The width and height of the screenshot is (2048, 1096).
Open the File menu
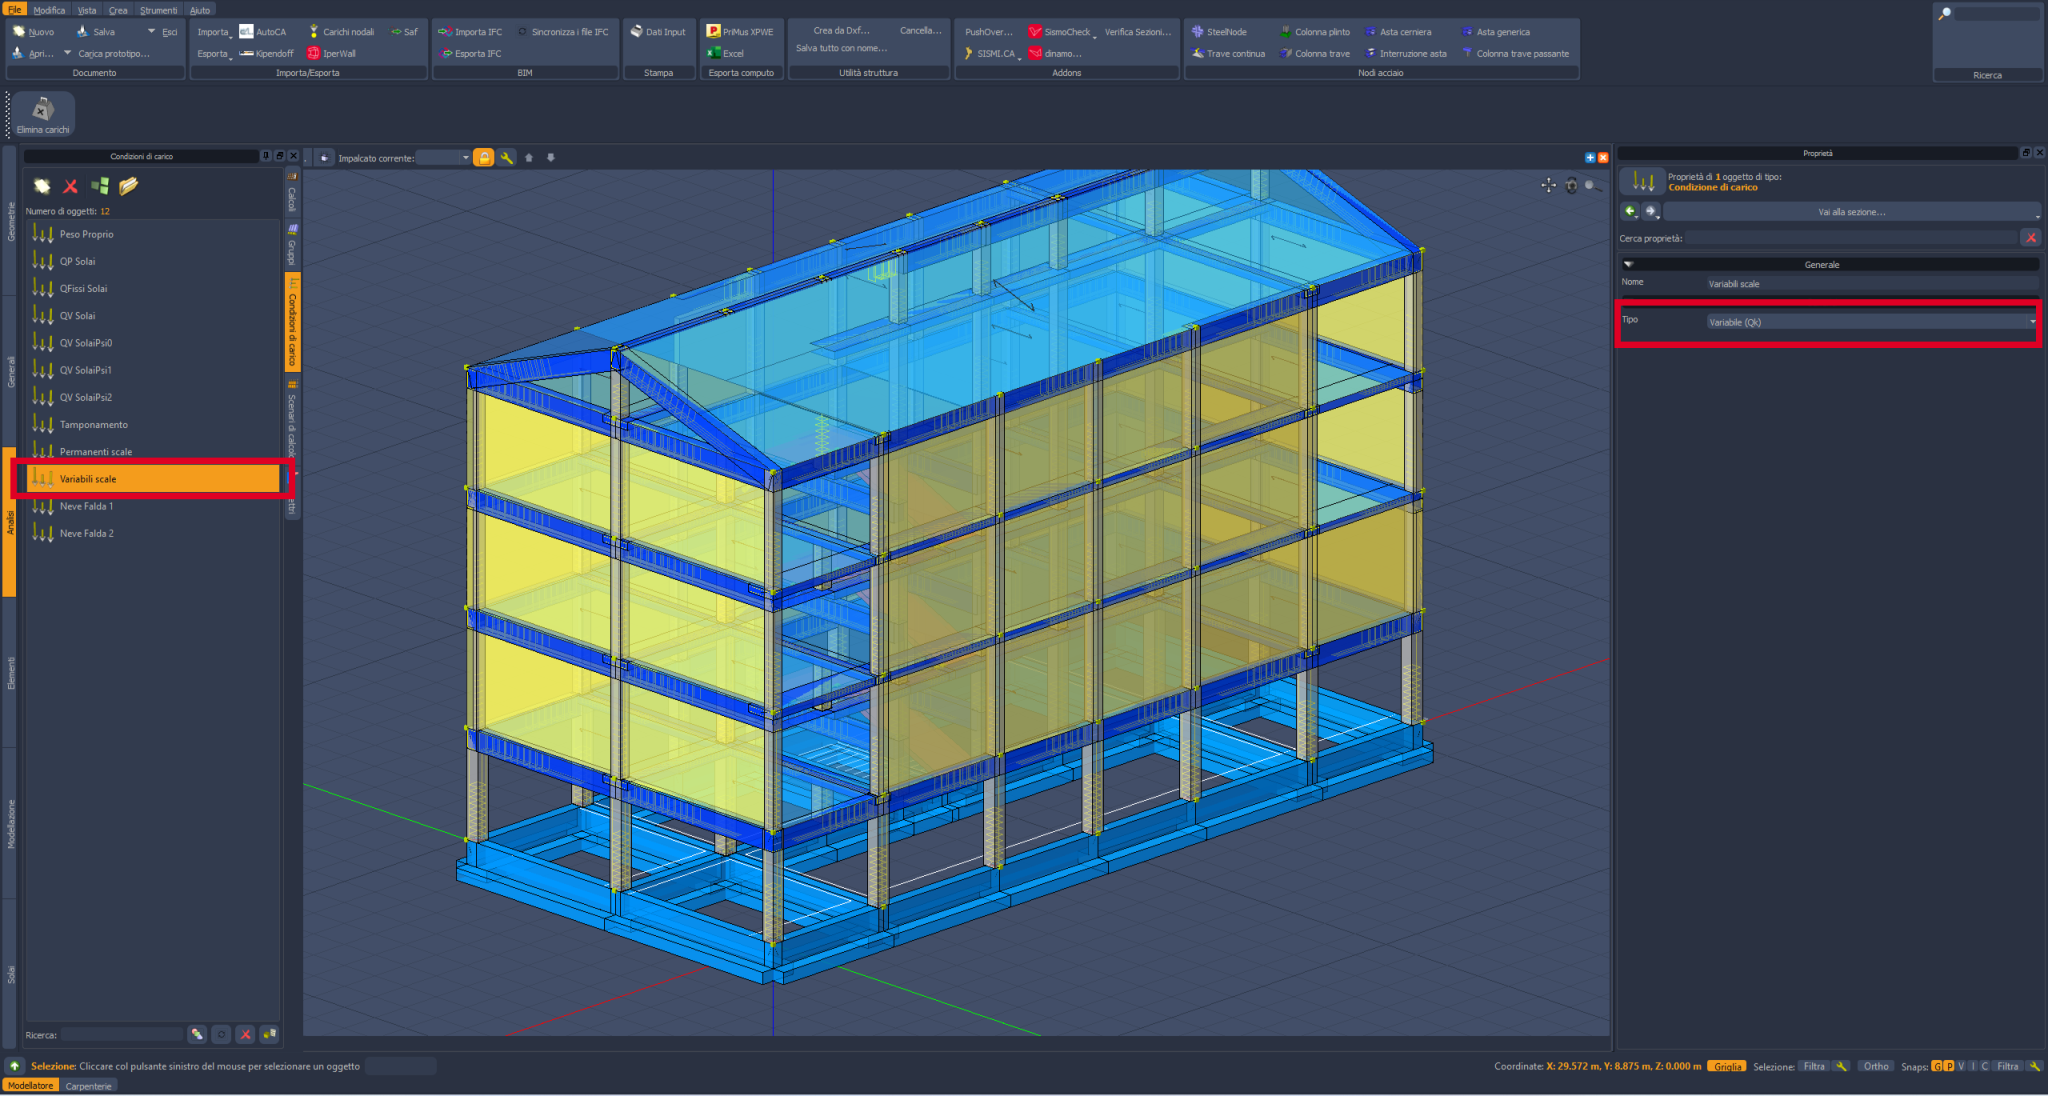(15, 10)
